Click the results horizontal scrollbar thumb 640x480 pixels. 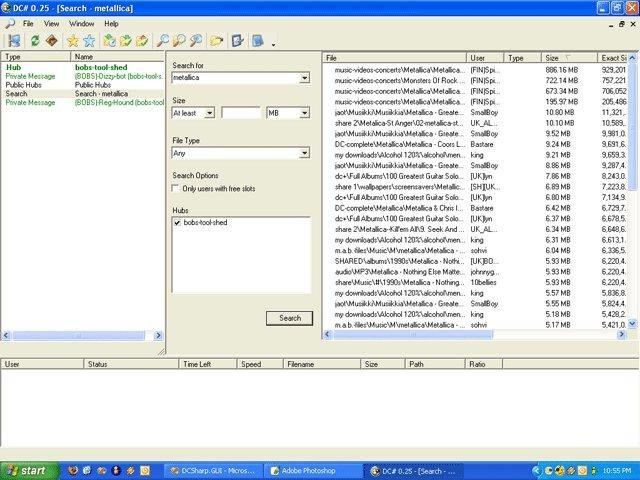tap(413, 335)
